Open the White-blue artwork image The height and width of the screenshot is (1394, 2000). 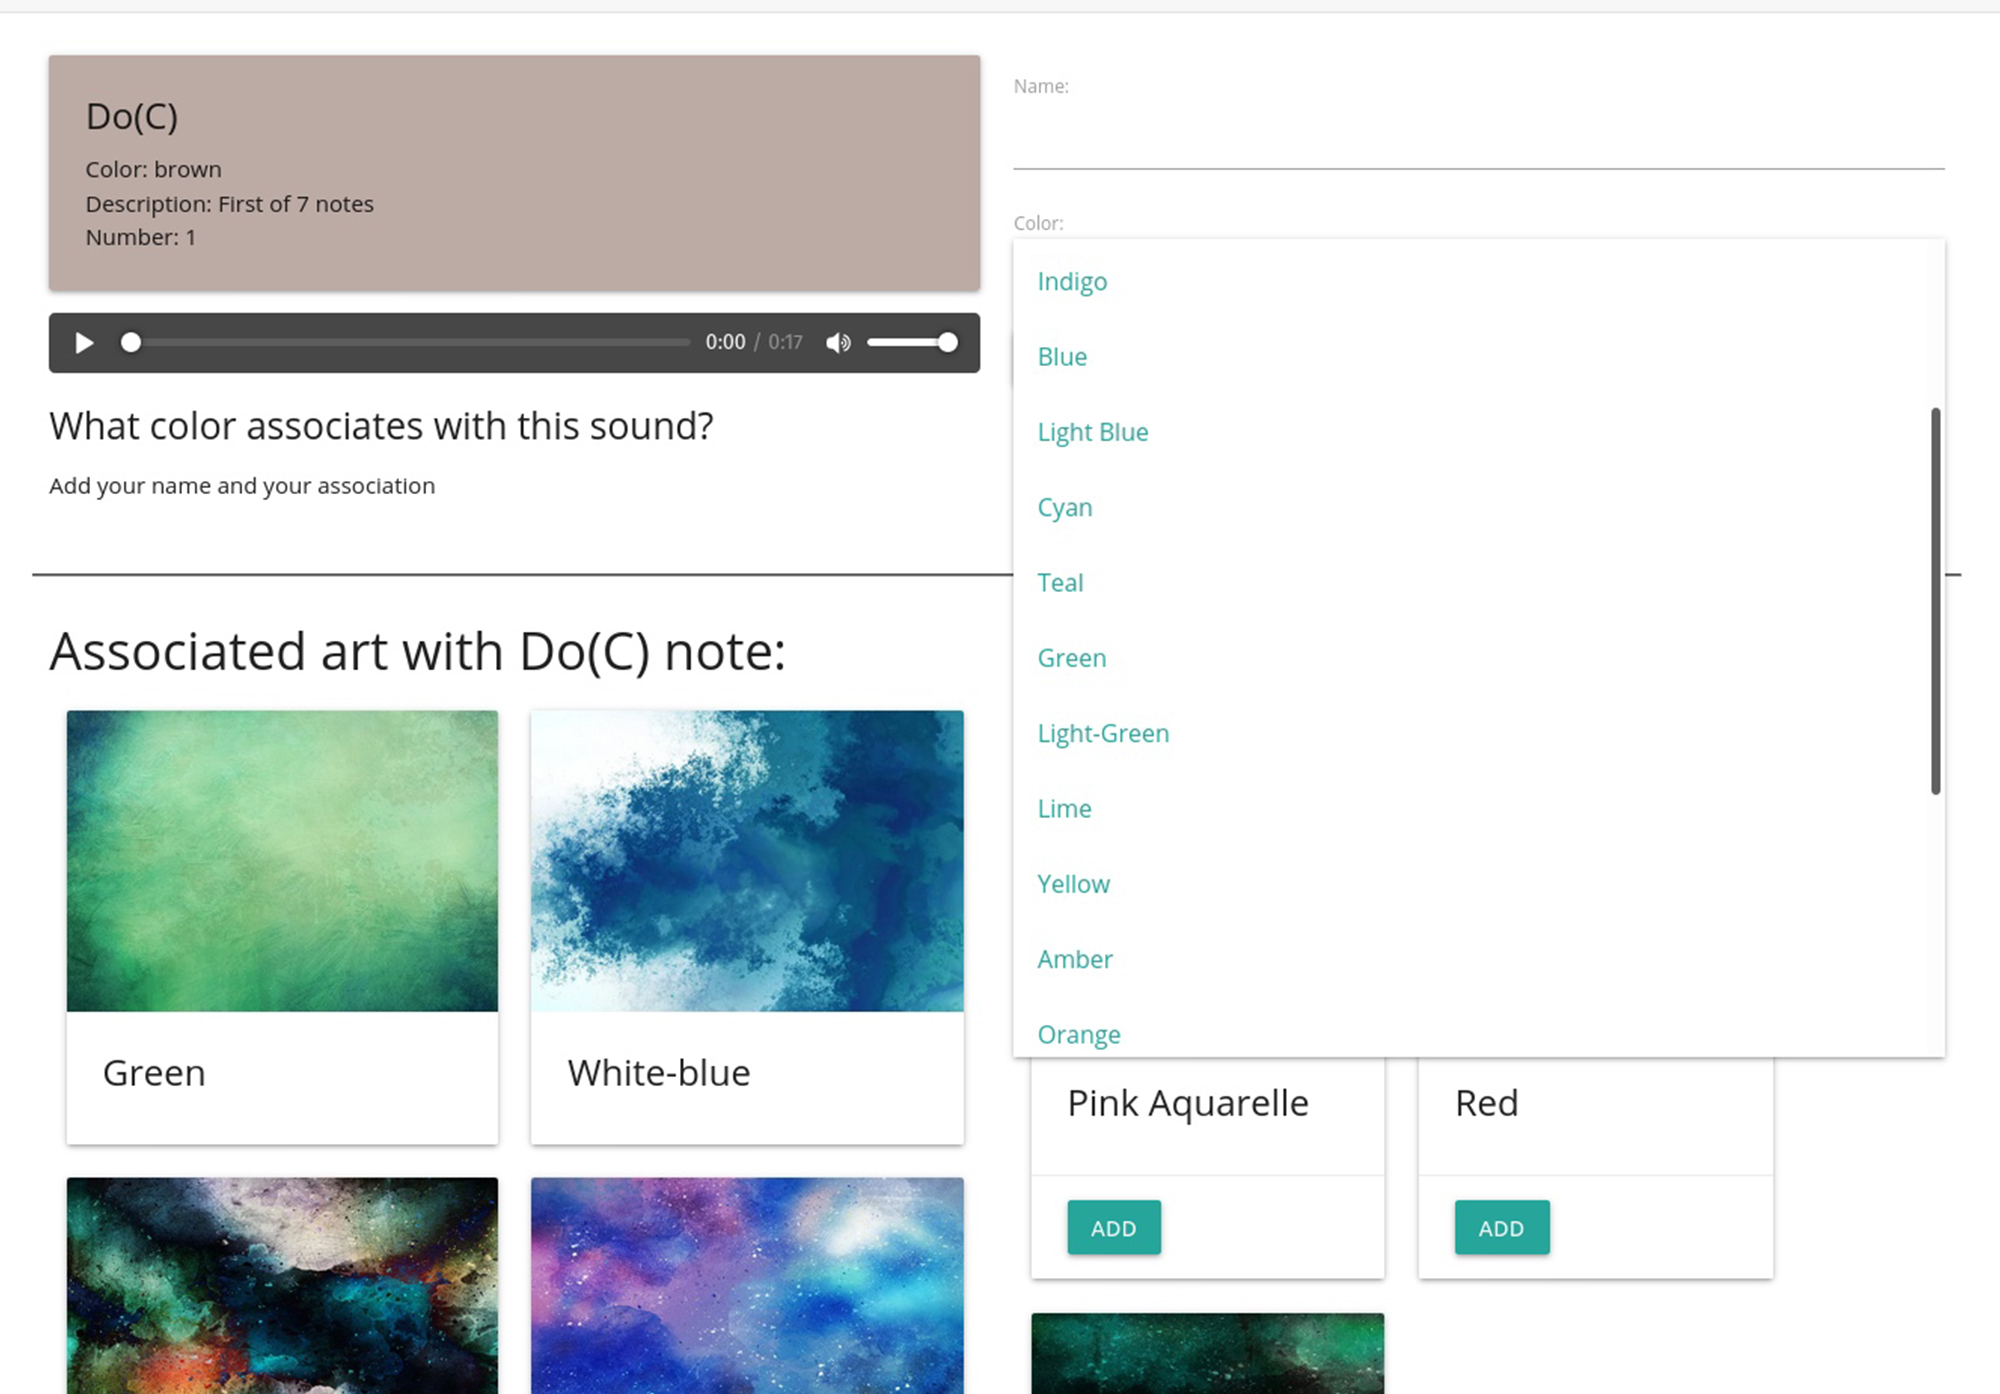747,861
